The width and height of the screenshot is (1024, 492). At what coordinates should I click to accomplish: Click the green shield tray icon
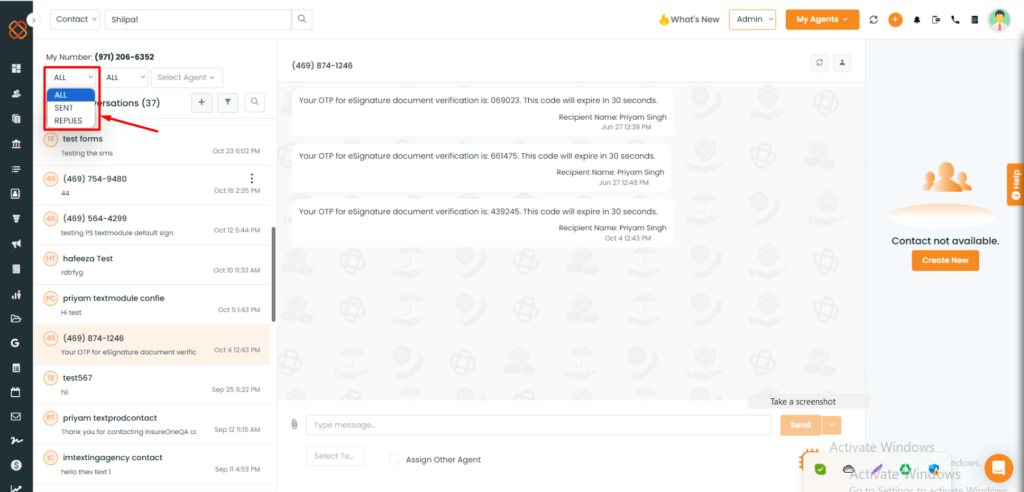point(821,469)
